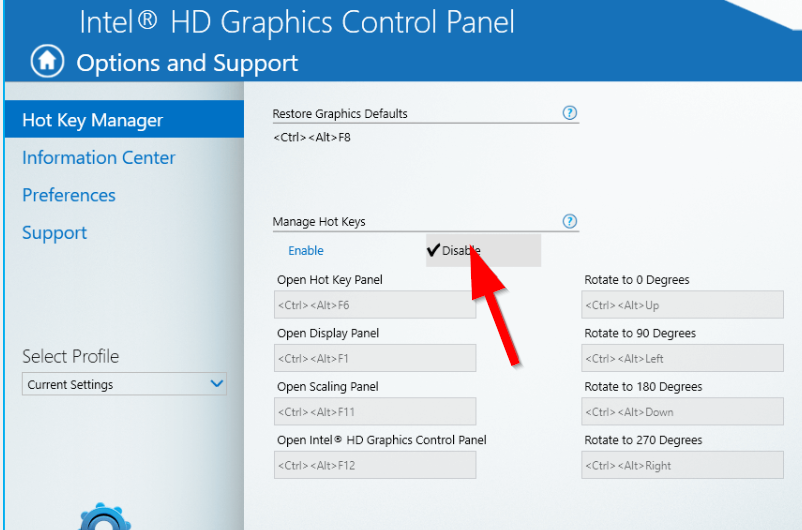Click the Open Display Panel label
Screen dimensions: 802x530
coord(328,333)
